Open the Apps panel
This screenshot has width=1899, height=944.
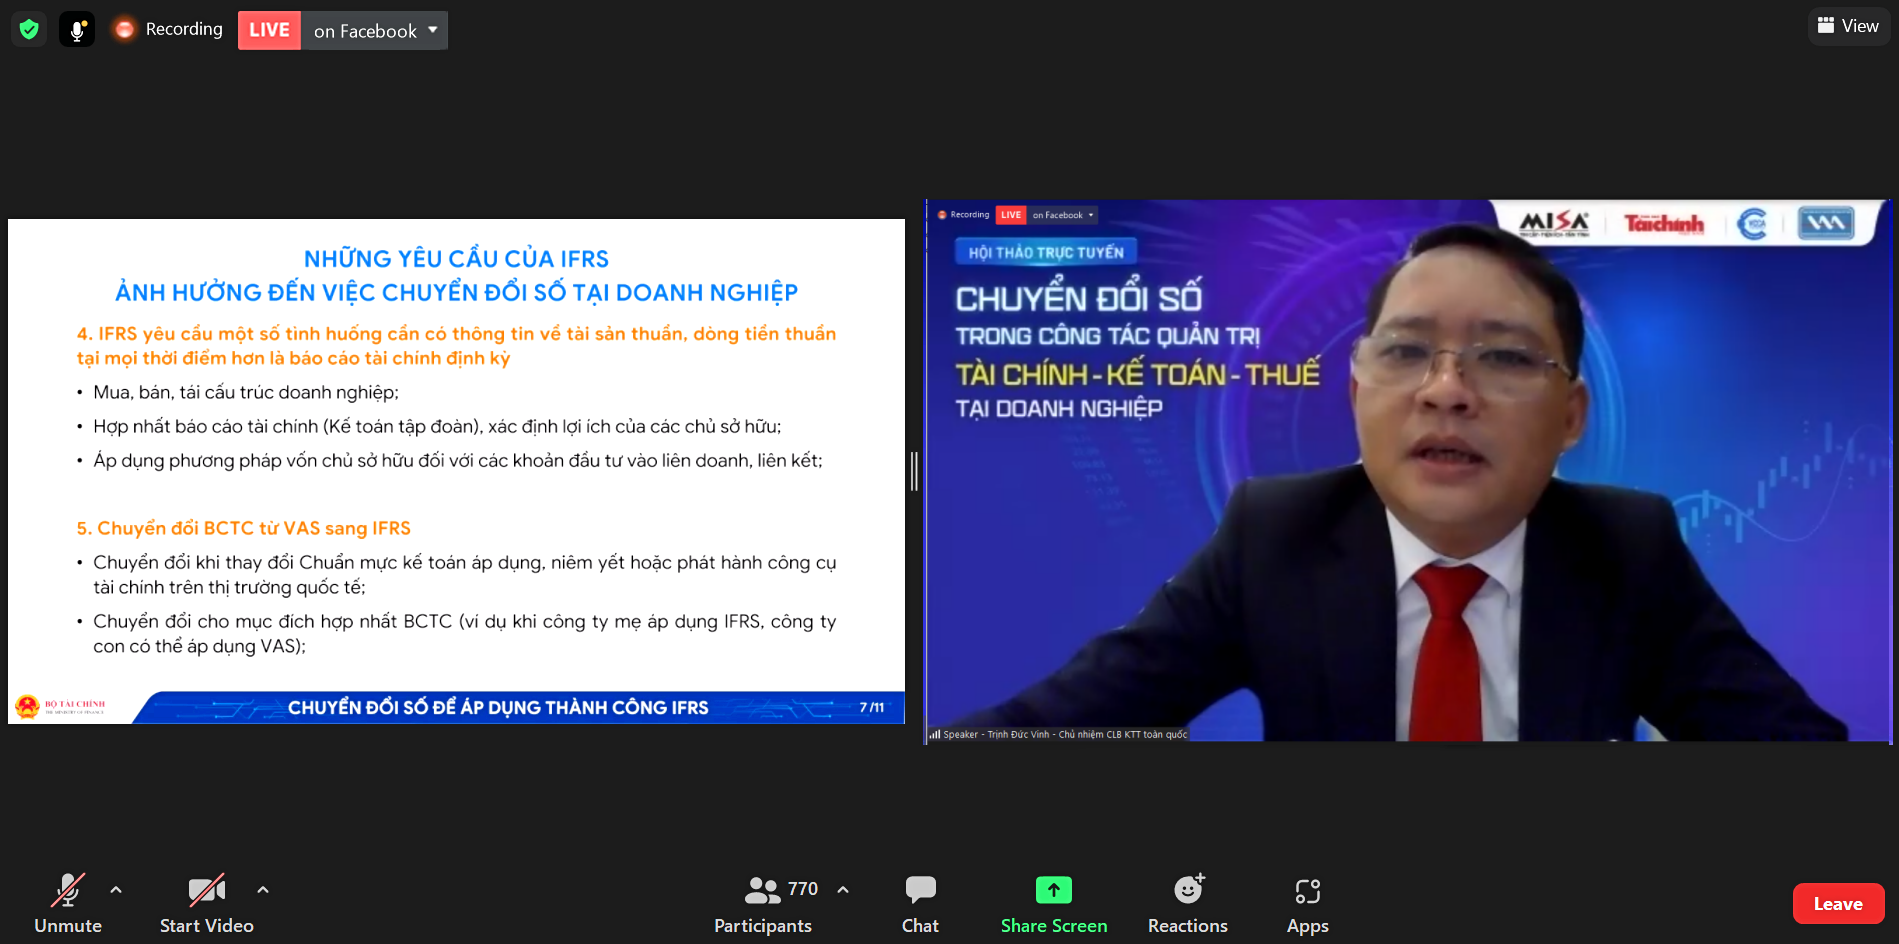(1307, 904)
